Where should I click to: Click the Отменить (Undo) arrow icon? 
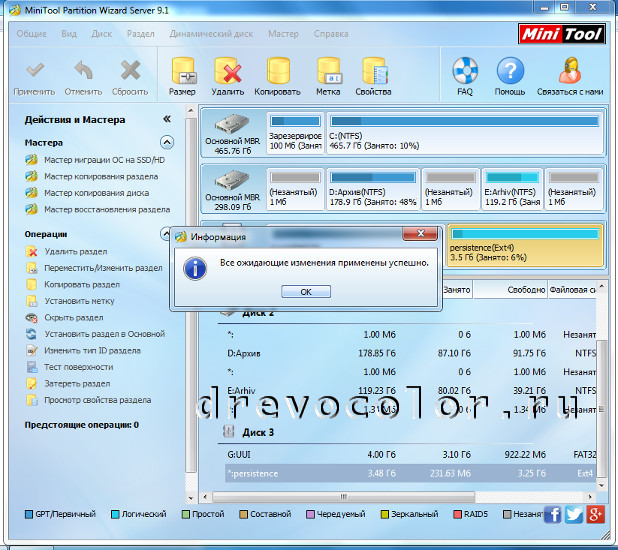(84, 71)
